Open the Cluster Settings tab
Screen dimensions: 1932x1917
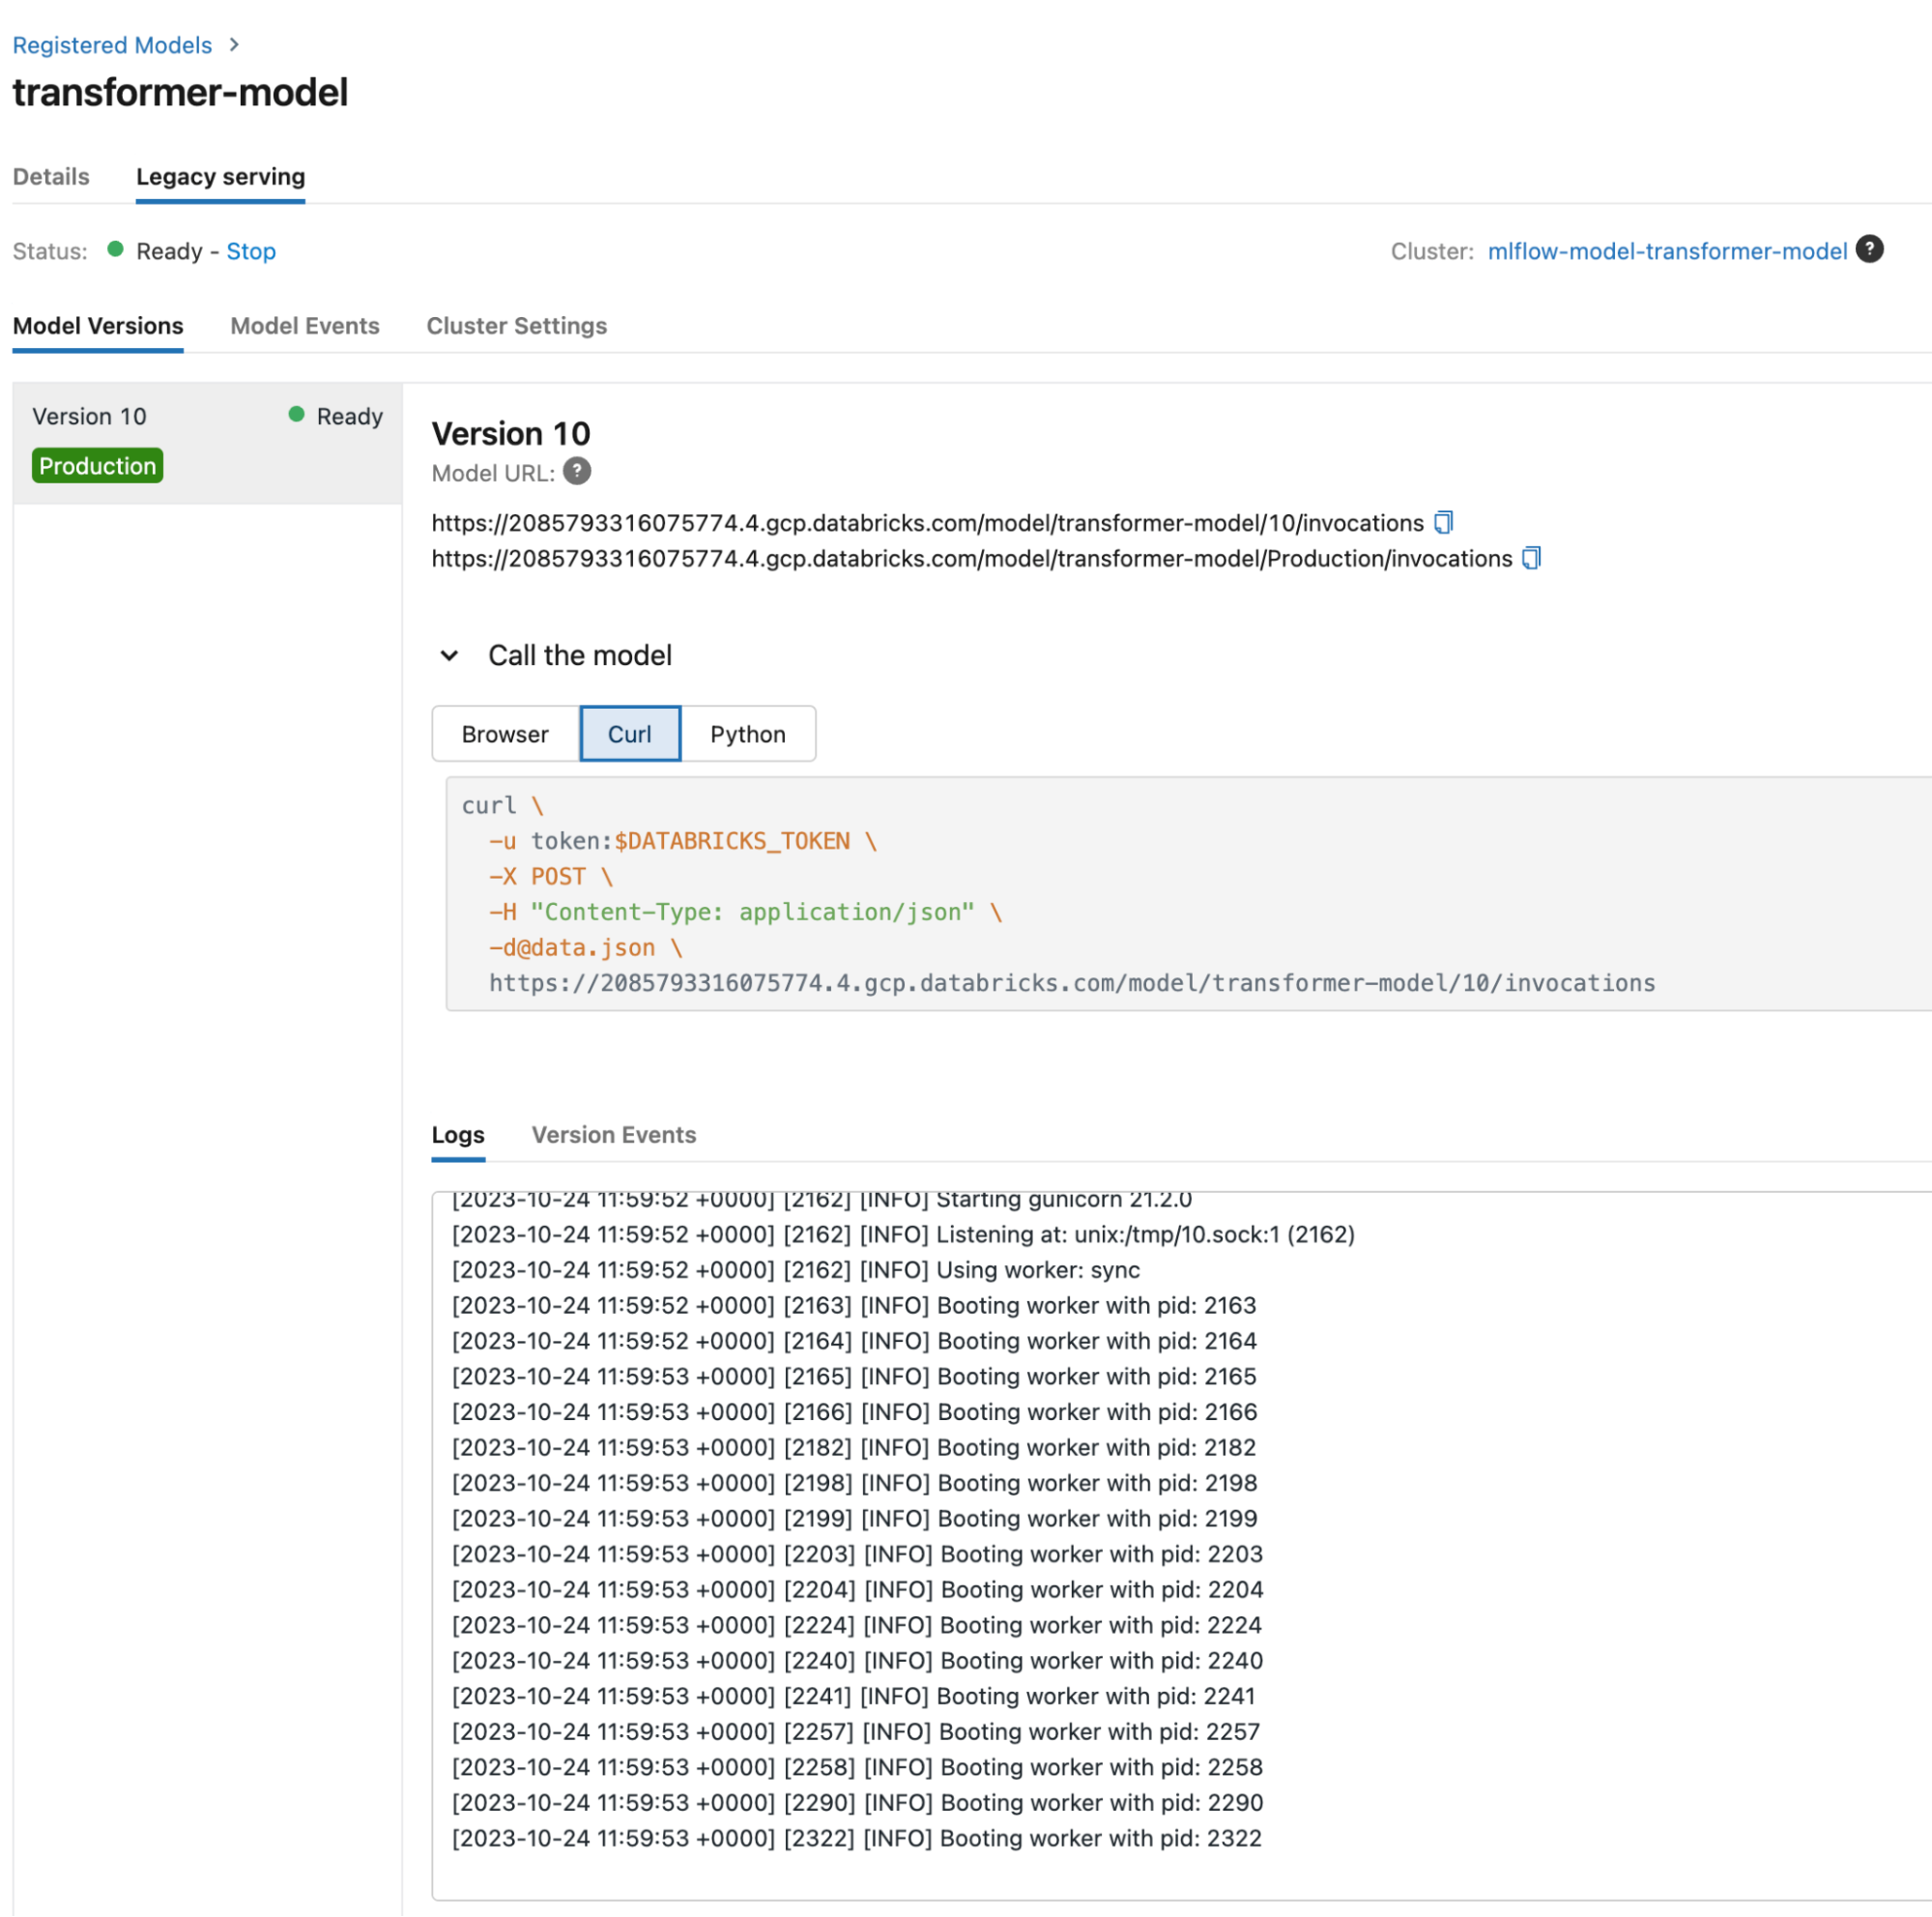click(516, 325)
